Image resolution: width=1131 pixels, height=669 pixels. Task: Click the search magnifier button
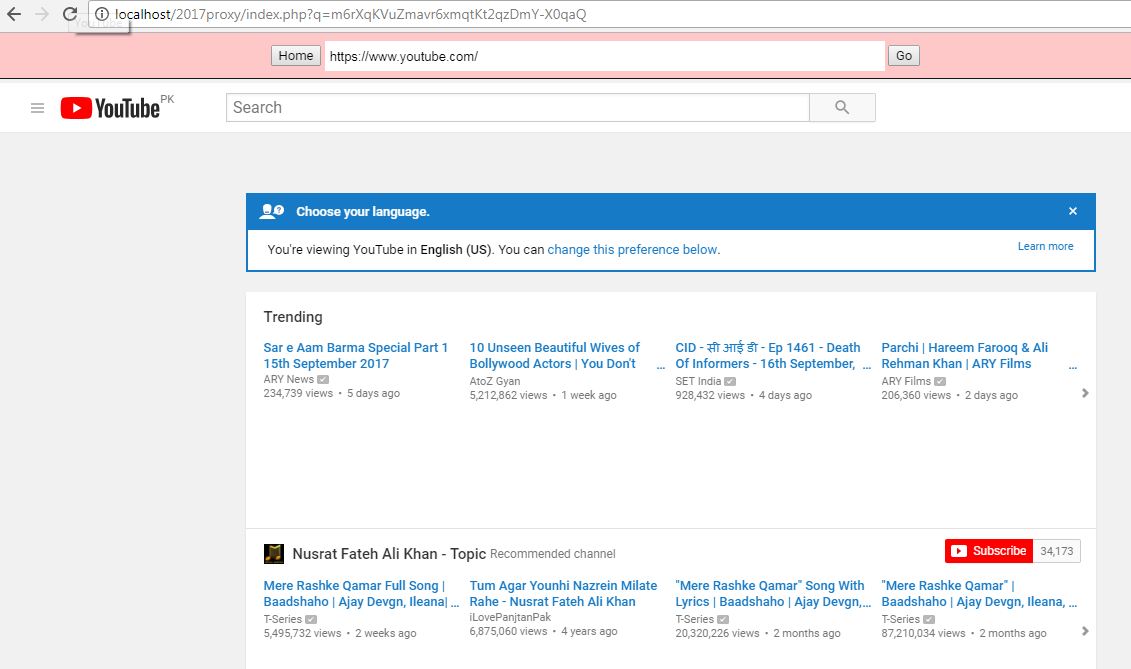pos(842,108)
